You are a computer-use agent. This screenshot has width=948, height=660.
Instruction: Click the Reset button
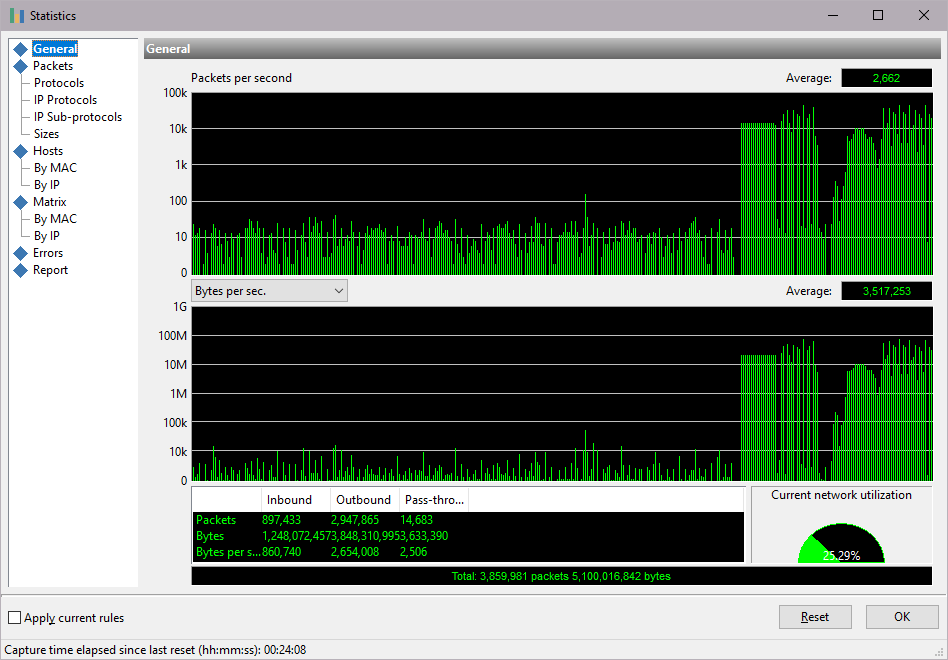[x=814, y=616]
